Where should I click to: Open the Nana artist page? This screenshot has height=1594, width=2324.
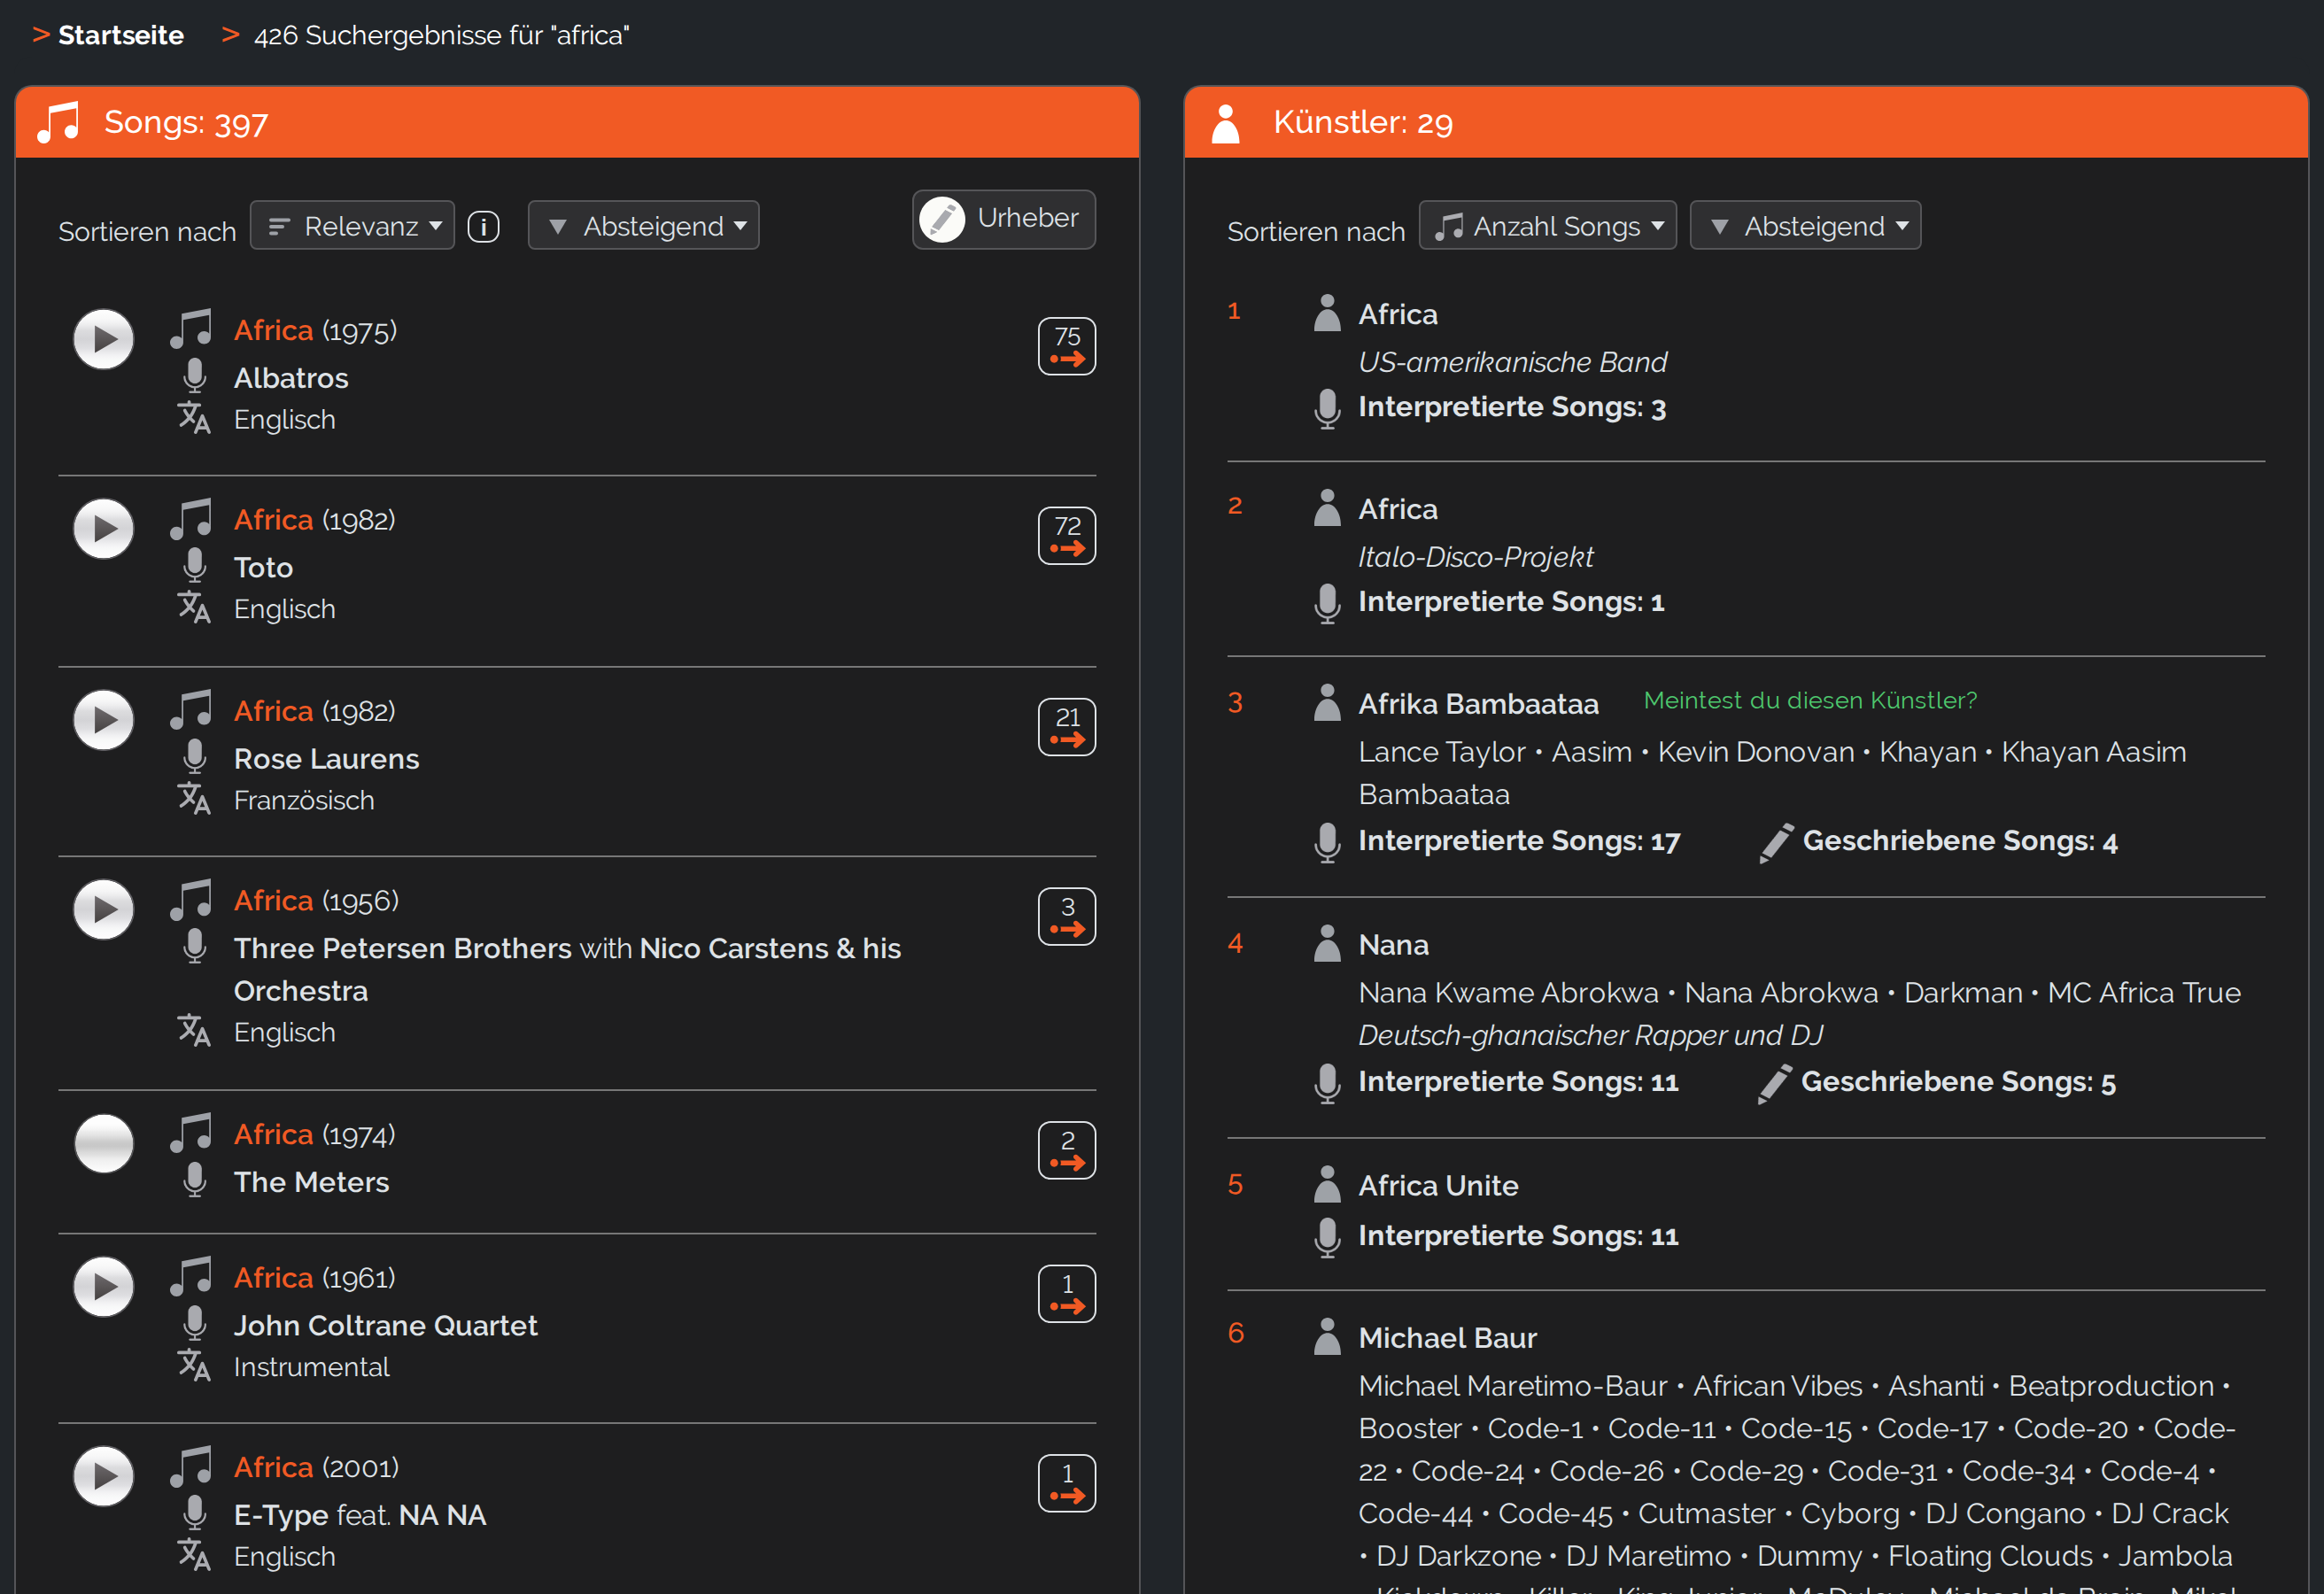(x=1393, y=945)
